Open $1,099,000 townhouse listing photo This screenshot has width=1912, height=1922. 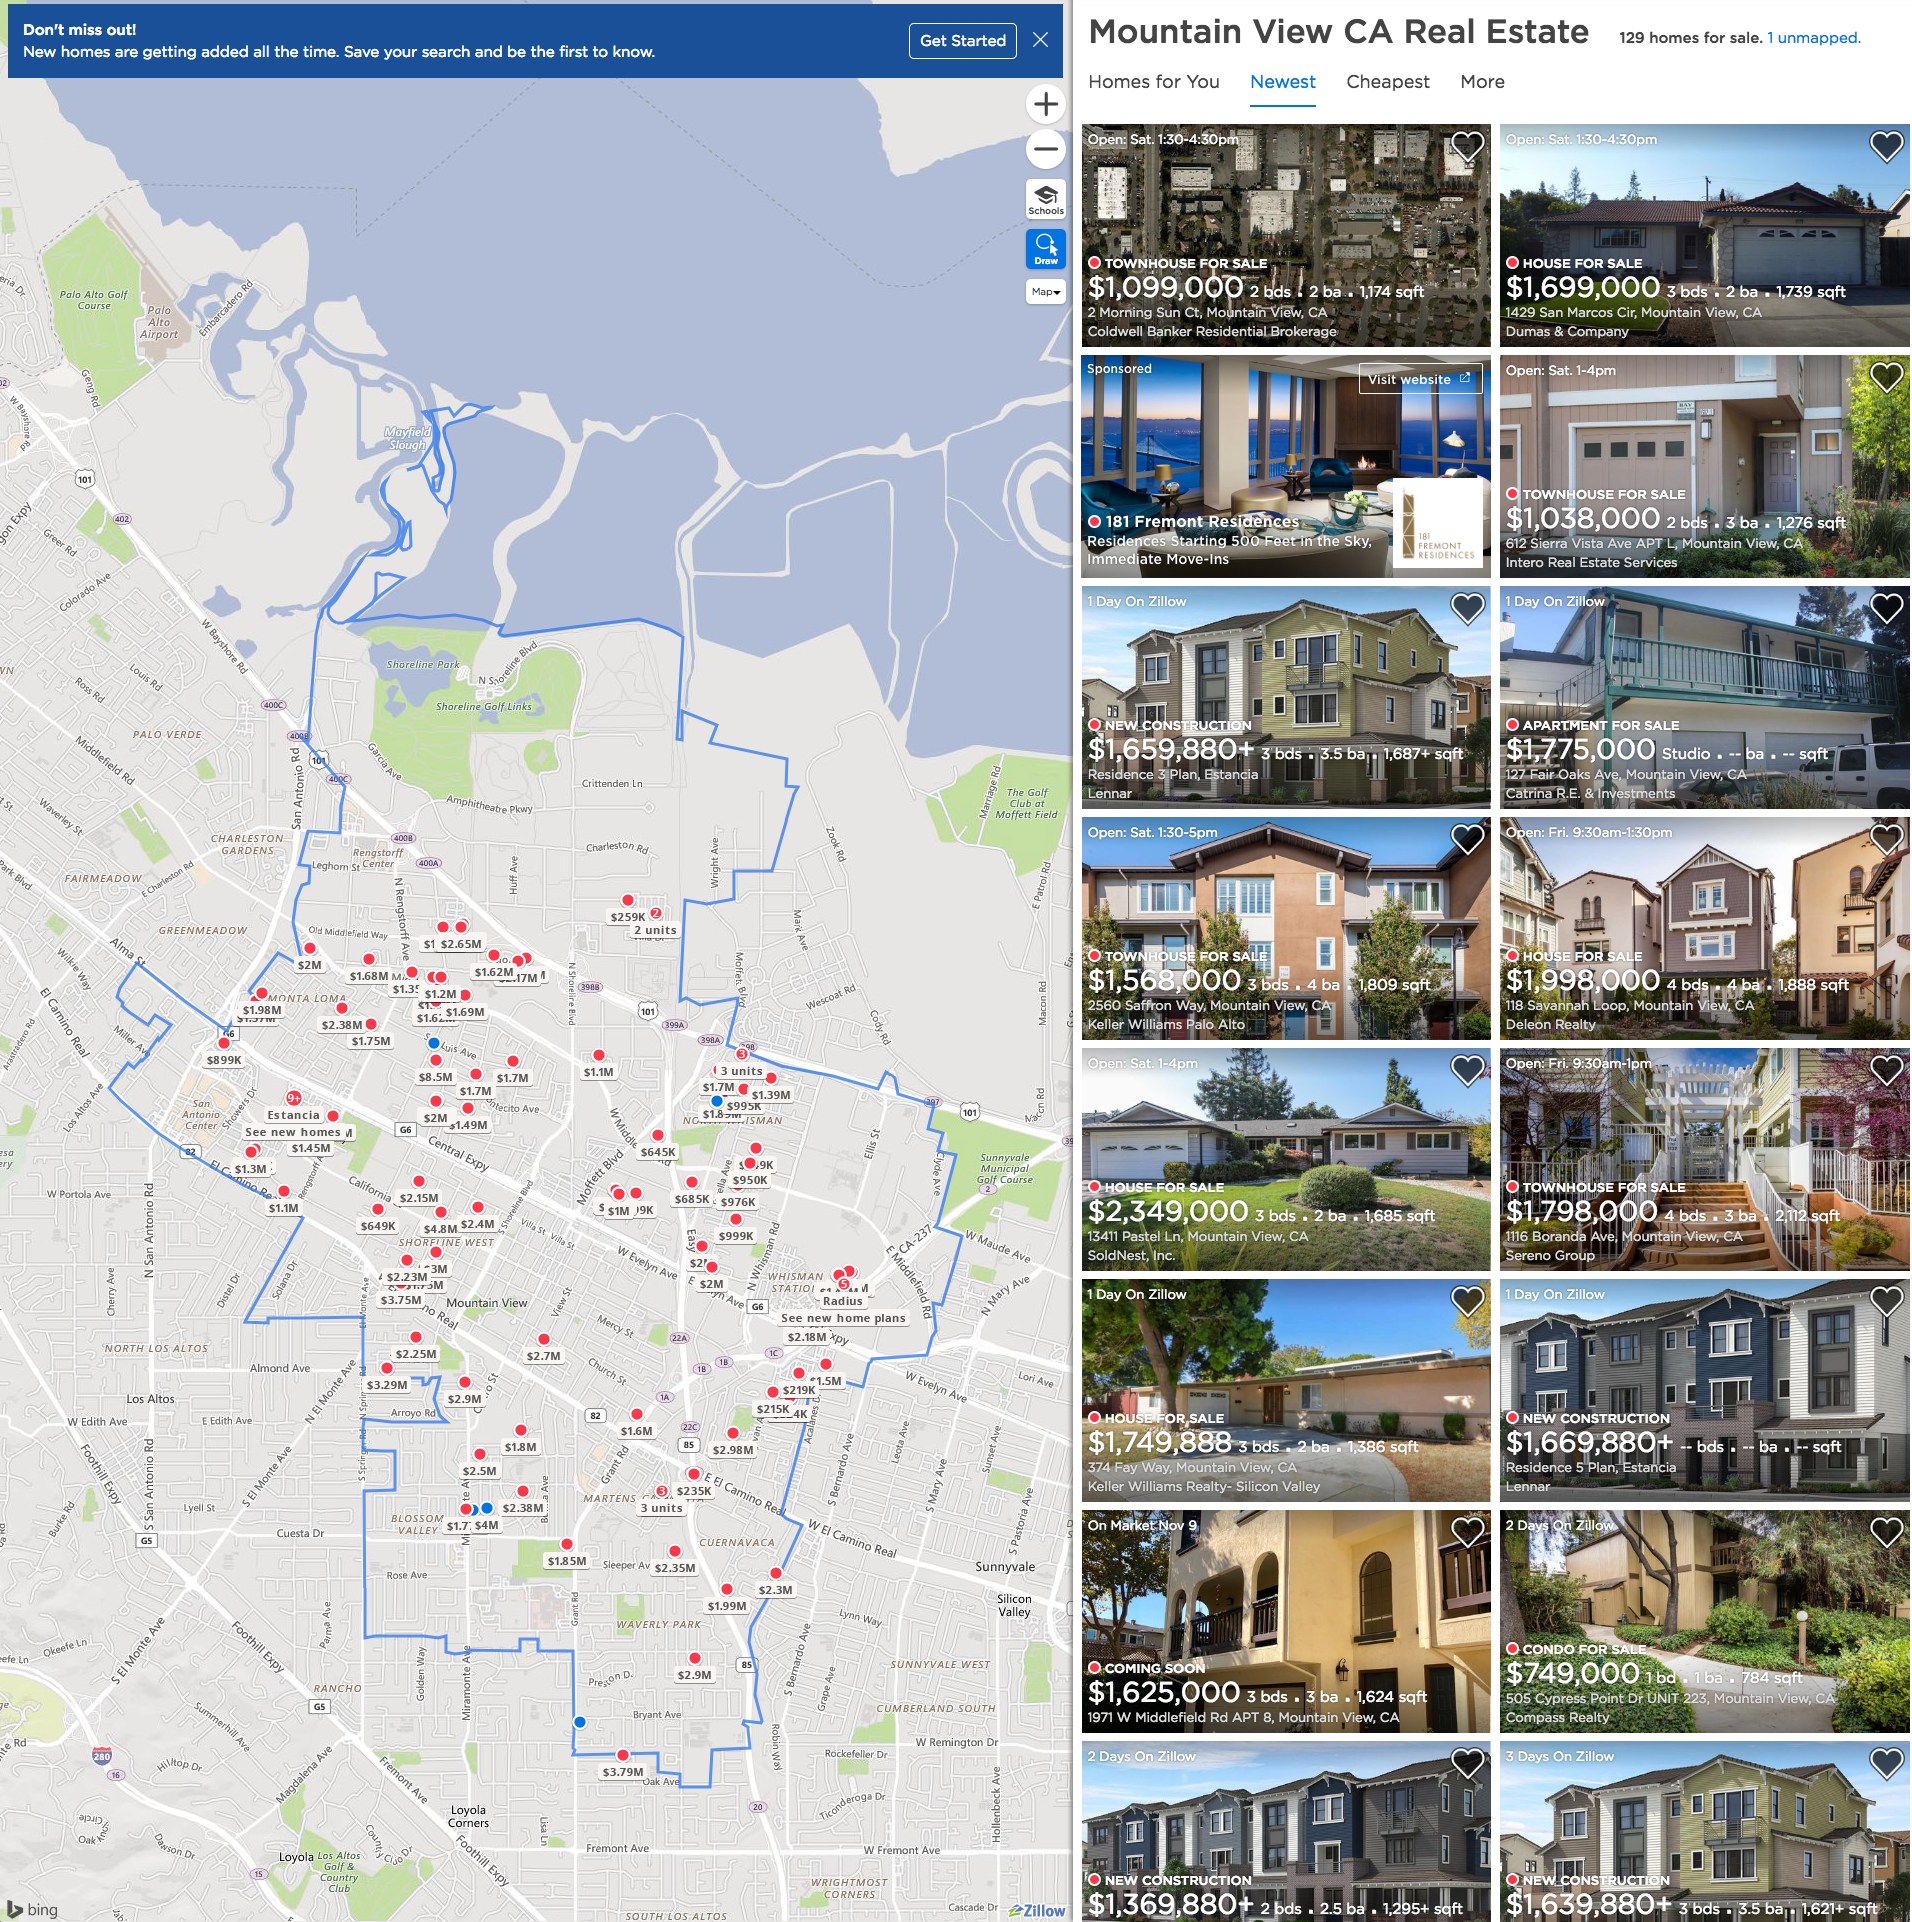(x=1285, y=235)
